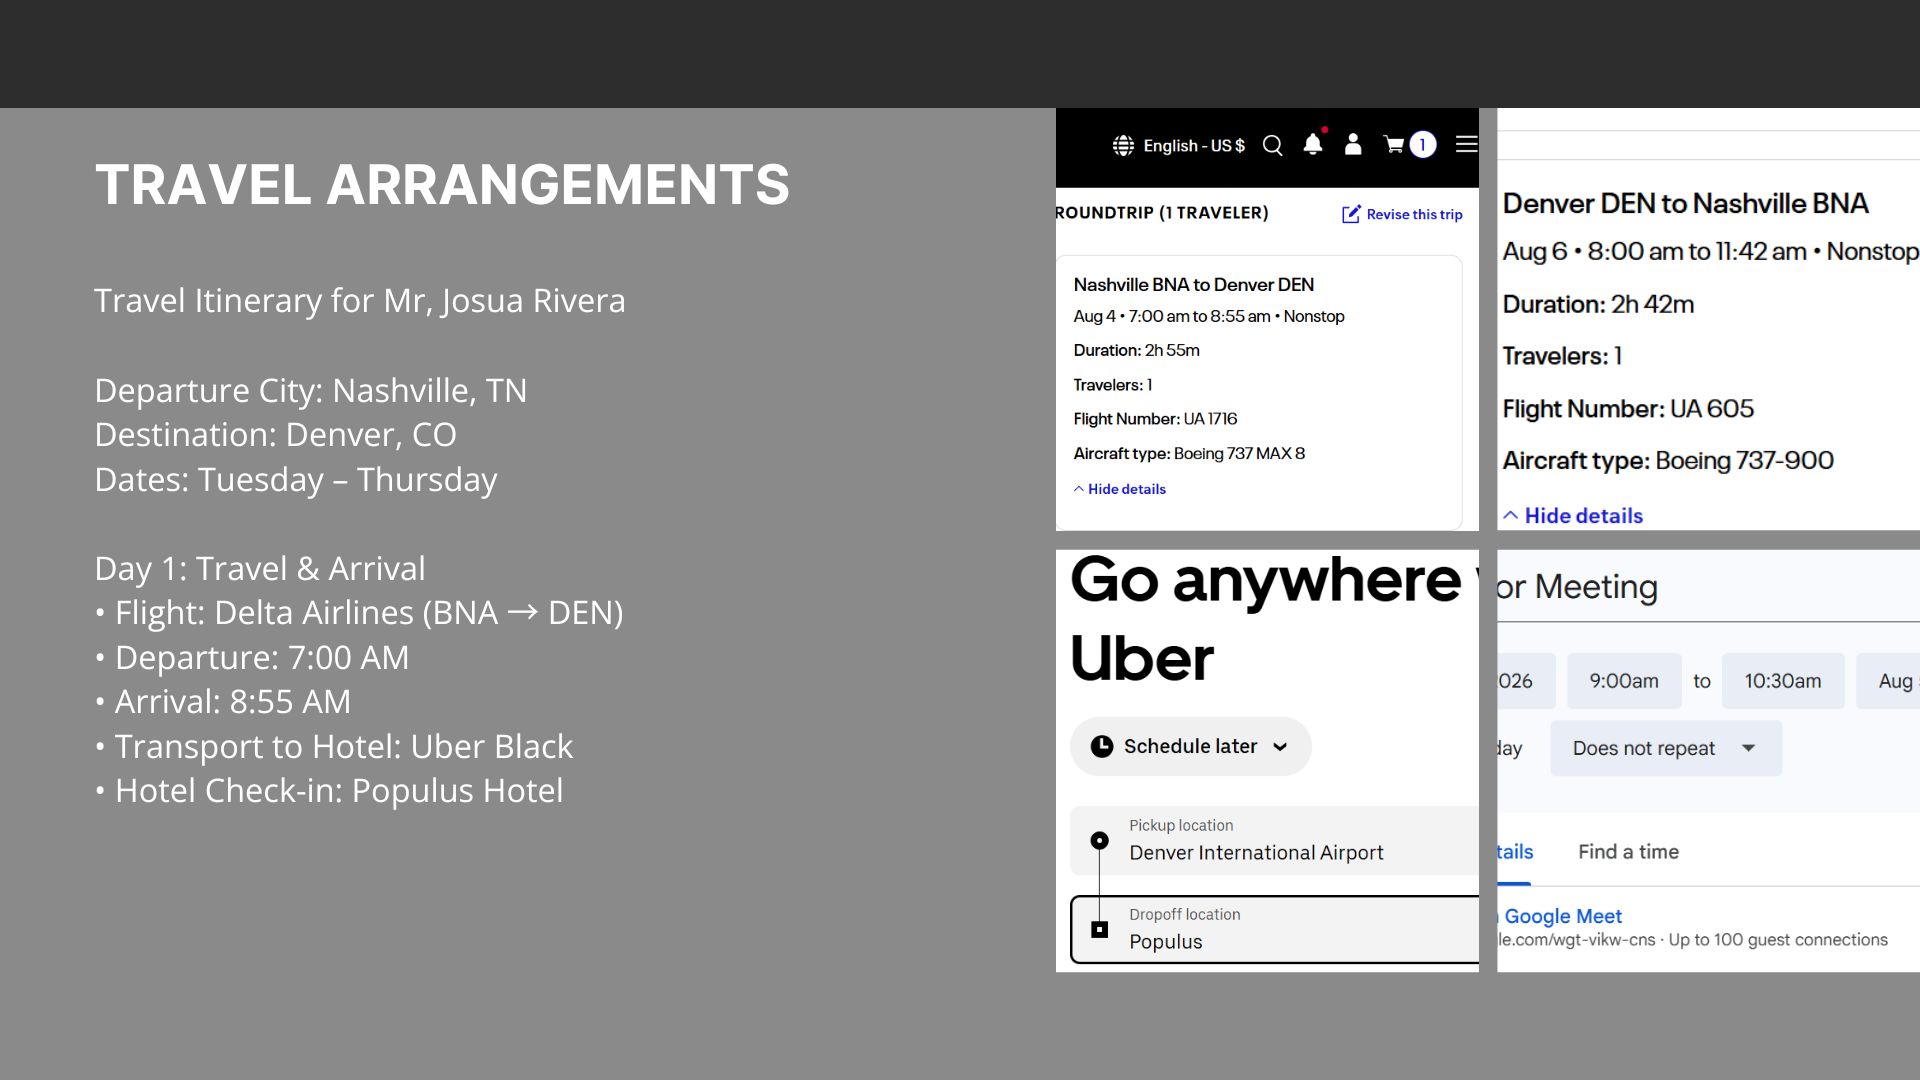
Task: Switch to the Find a time tab
Action: point(1628,852)
